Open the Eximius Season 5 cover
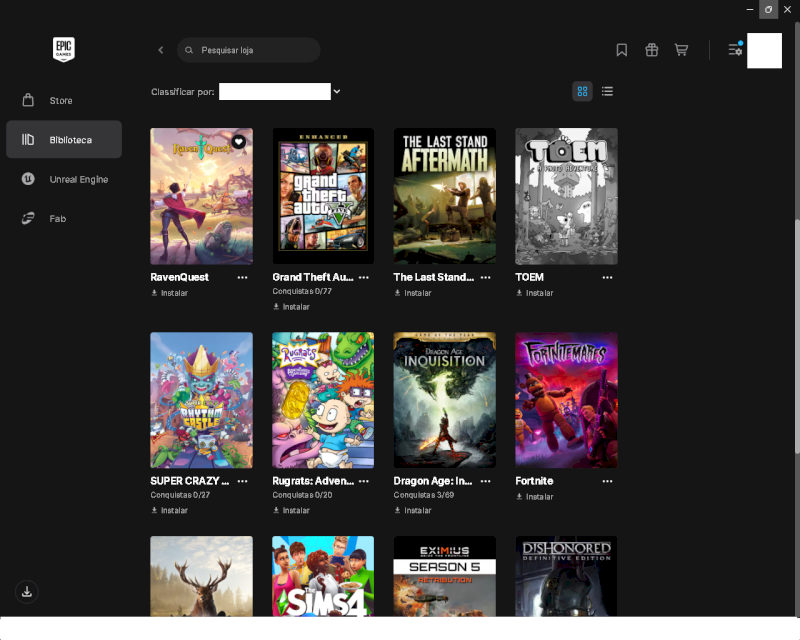The height and width of the screenshot is (640, 800). [x=444, y=576]
